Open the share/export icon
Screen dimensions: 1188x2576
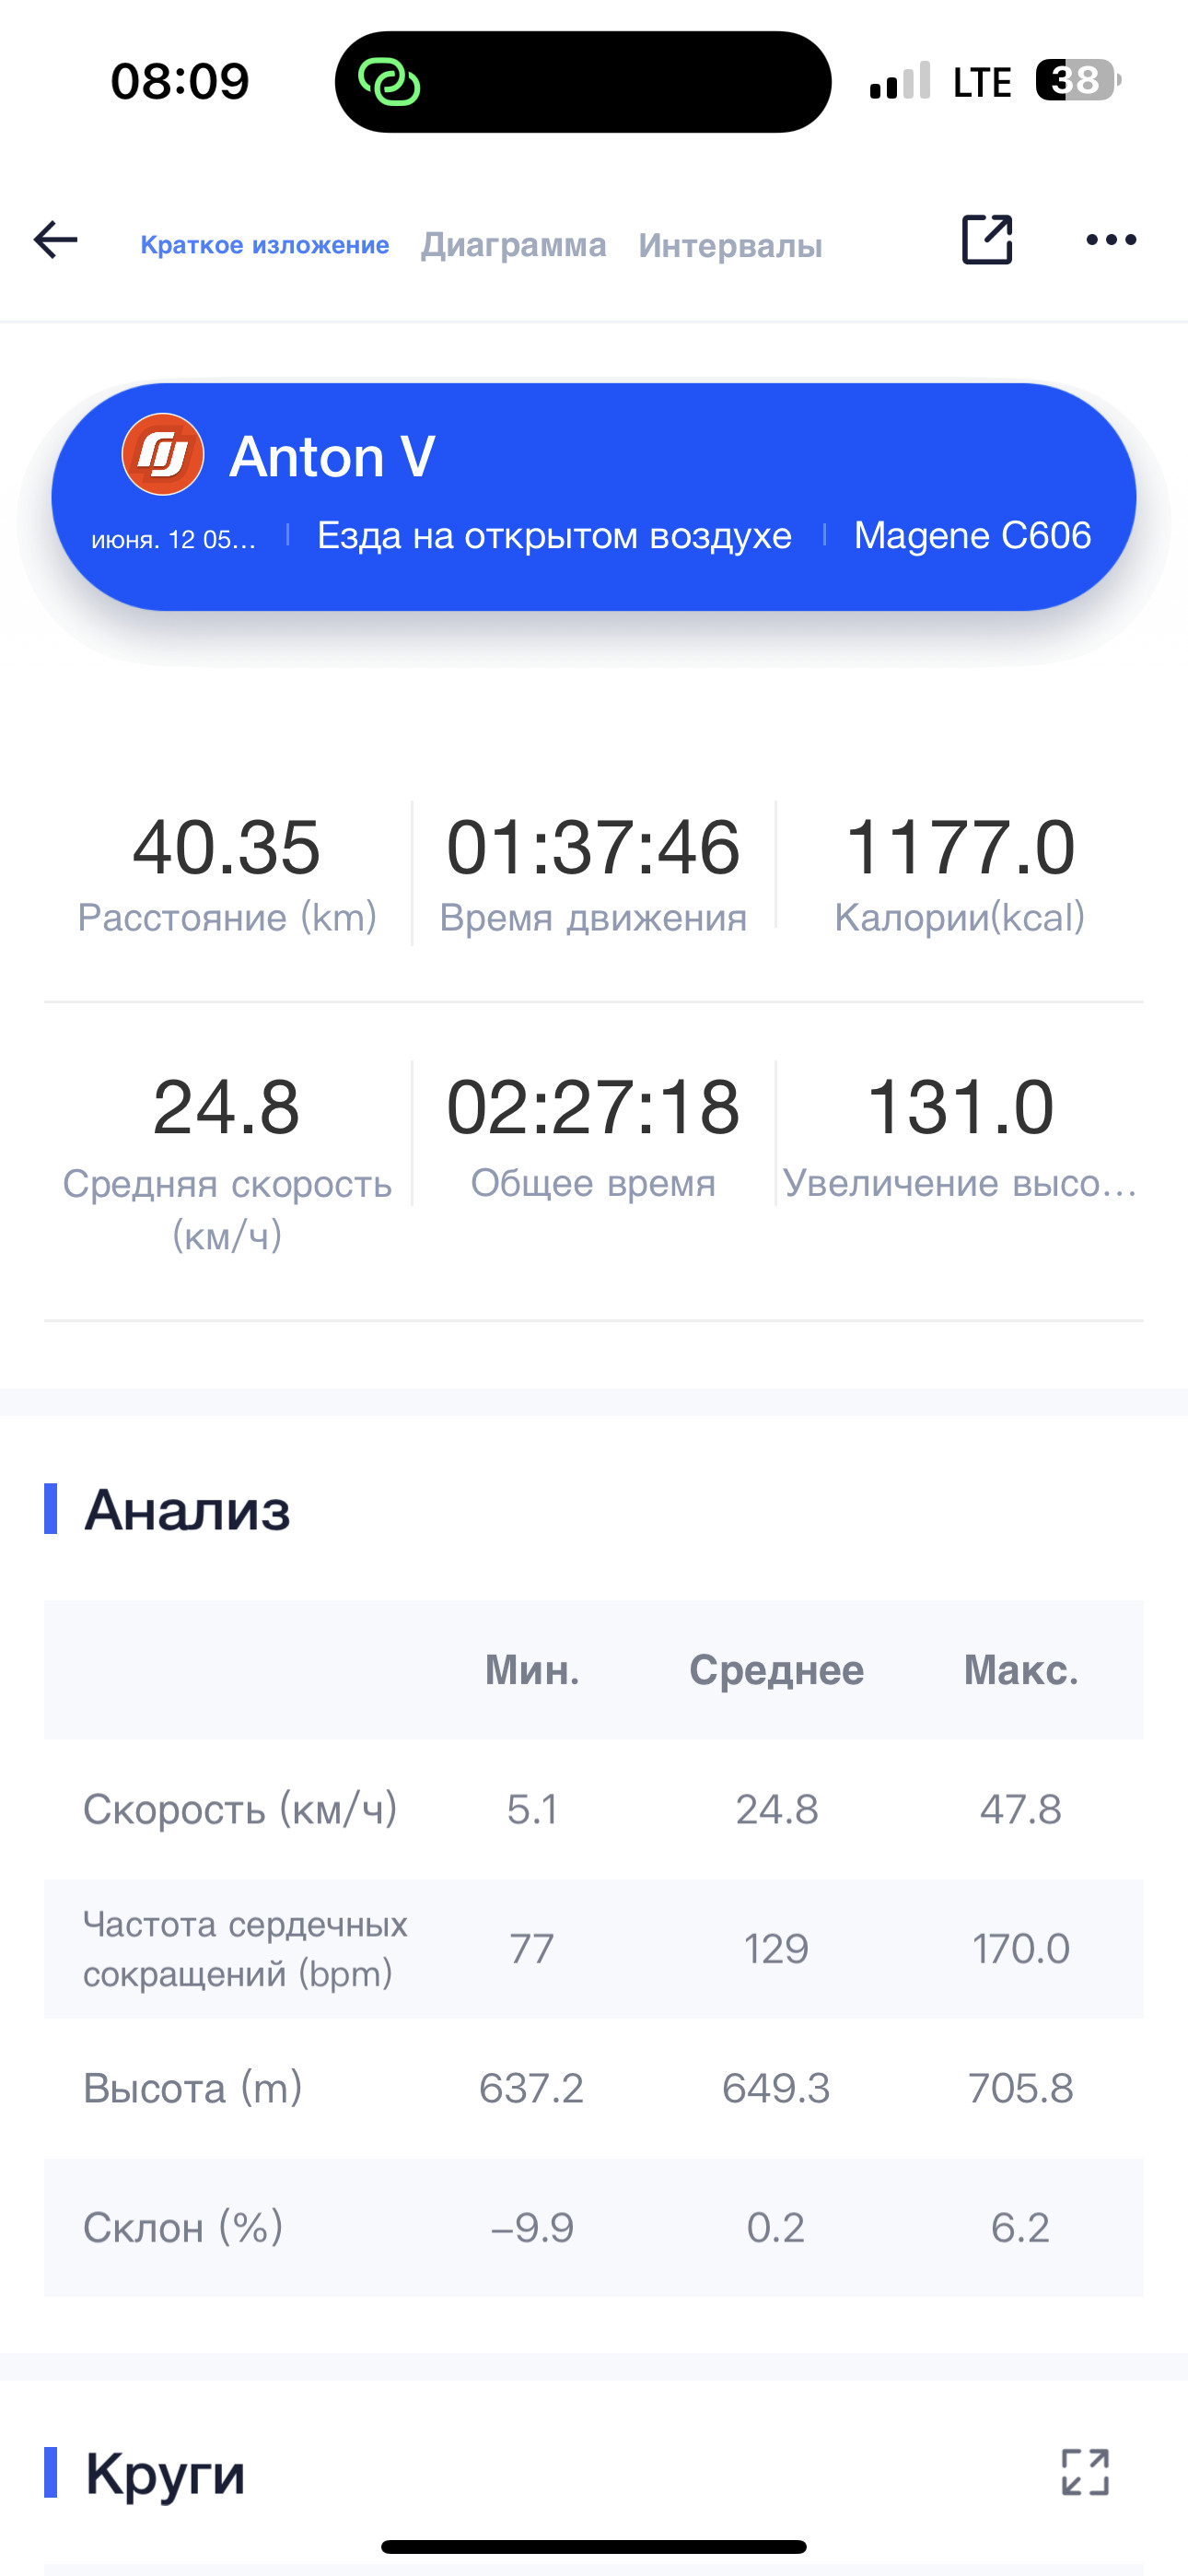(x=987, y=240)
